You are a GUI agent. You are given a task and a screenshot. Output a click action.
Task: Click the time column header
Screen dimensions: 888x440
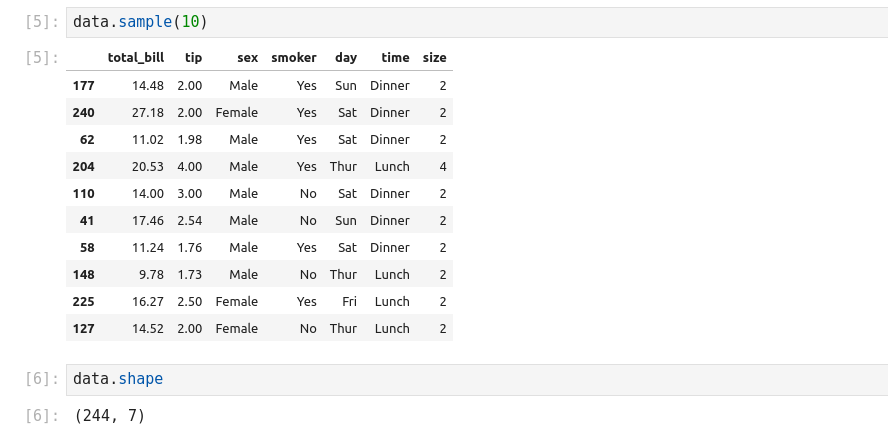[x=395, y=58]
